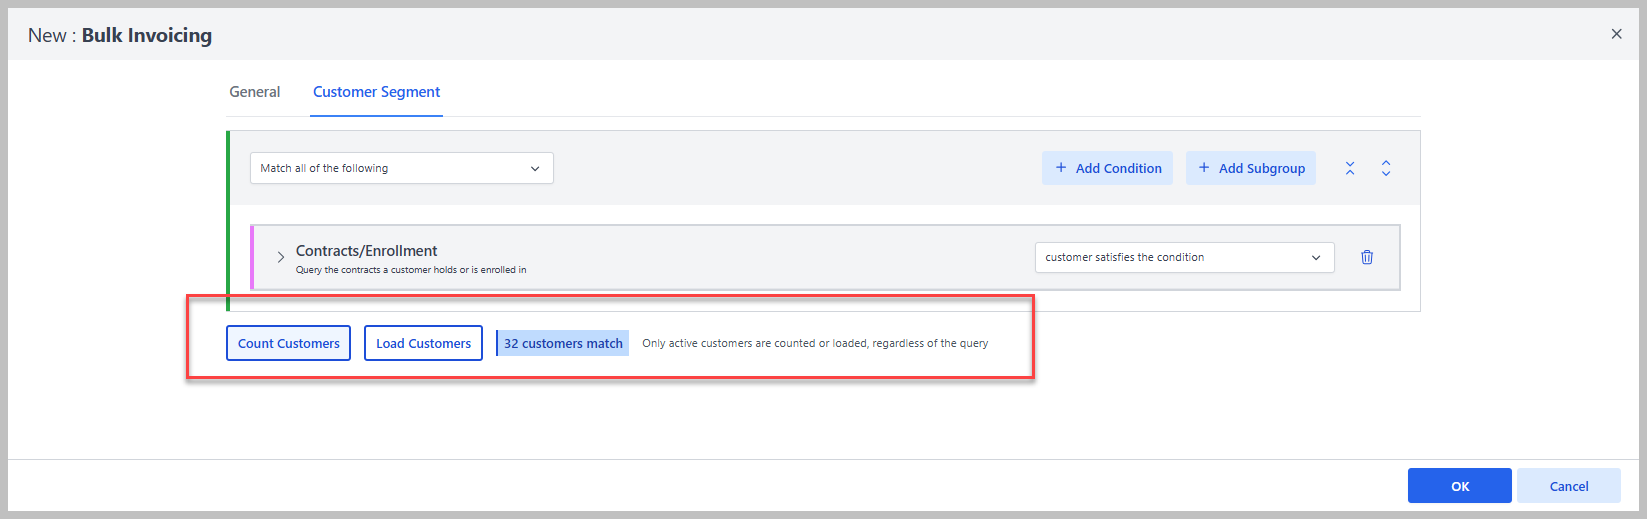1647x519 pixels.
Task: Expand all condition groups
Action: point(1386,168)
